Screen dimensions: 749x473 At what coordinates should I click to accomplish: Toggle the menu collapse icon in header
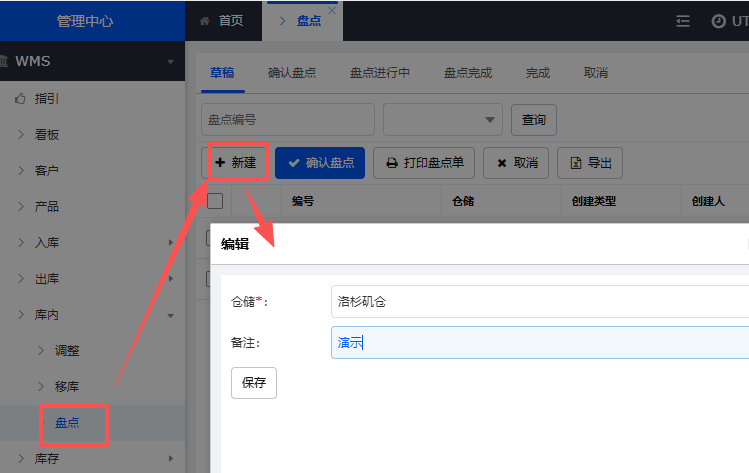(x=683, y=21)
